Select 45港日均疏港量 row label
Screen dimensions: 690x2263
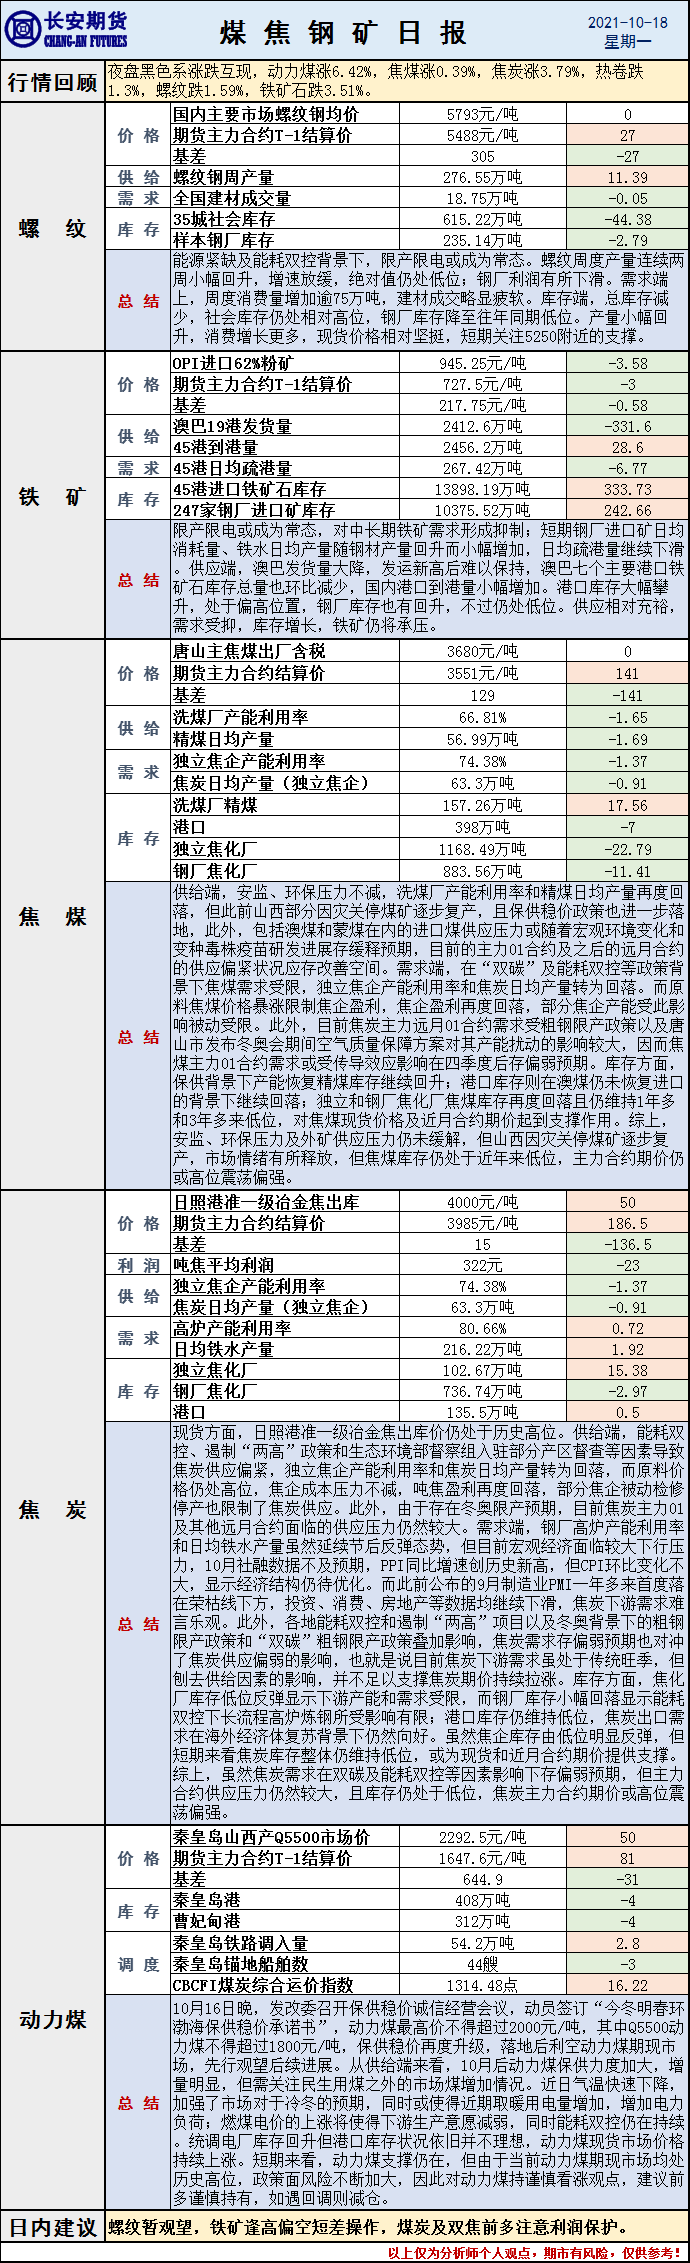(231, 468)
